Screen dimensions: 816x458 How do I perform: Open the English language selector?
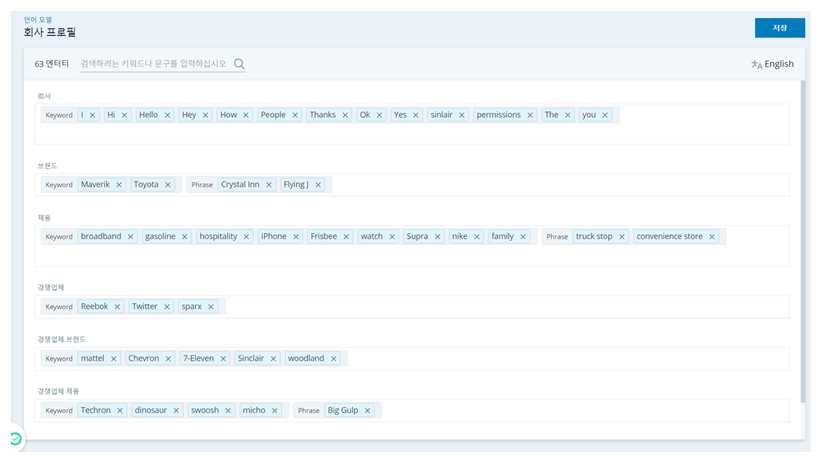772,64
